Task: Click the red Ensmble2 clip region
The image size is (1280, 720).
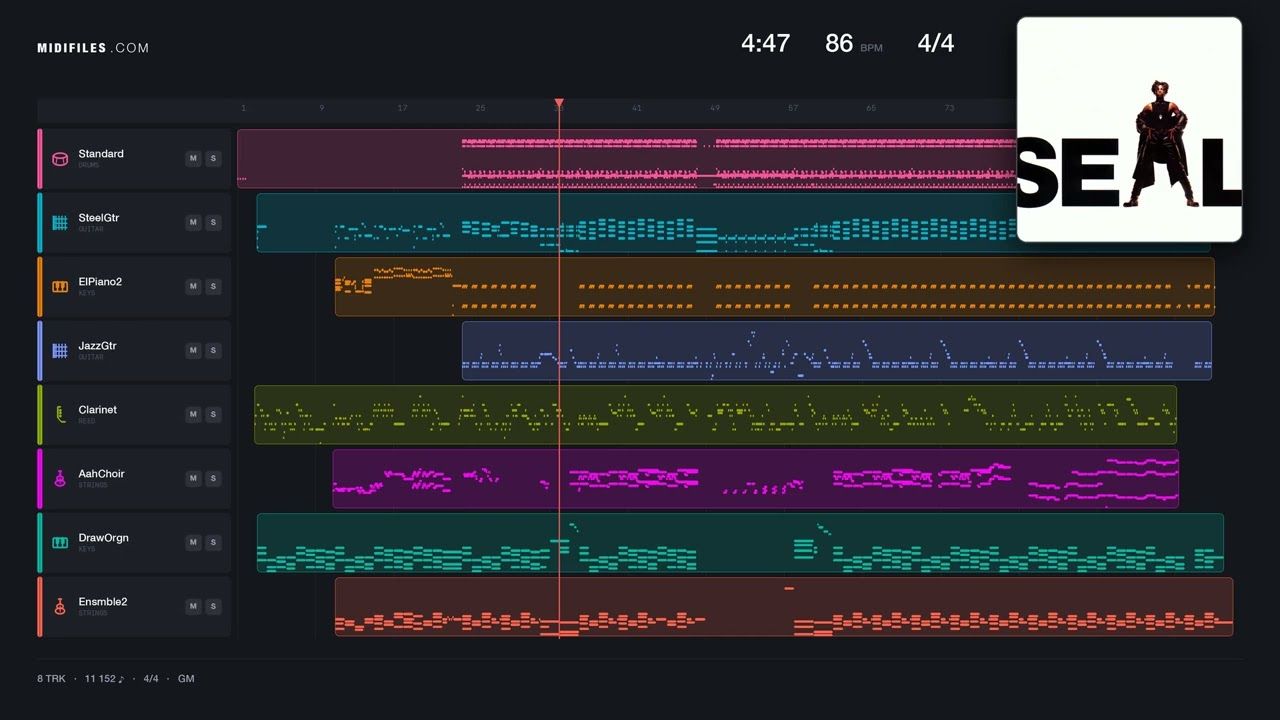Action: [x=783, y=606]
